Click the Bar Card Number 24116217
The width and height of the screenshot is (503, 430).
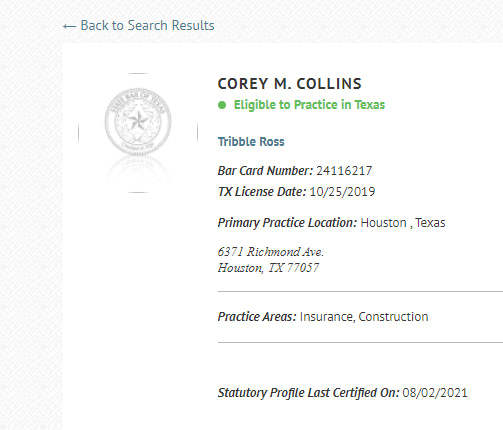pyautogui.click(x=344, y=171)
